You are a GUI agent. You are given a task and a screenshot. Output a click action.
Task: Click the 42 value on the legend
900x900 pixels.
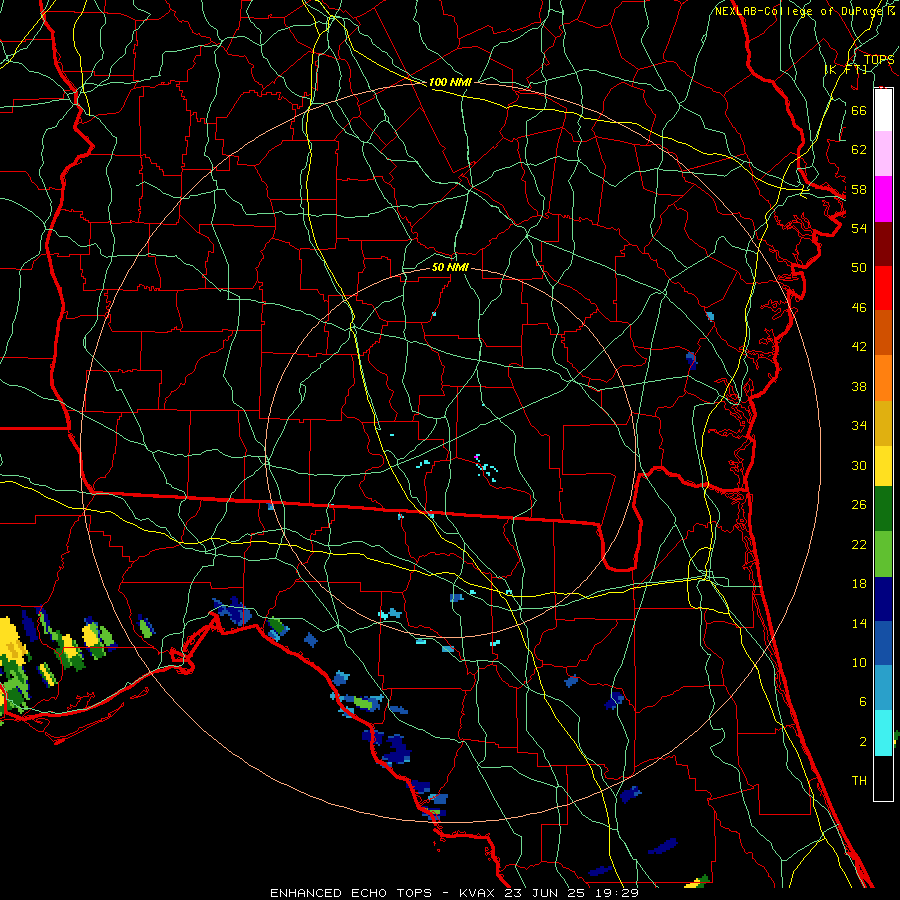859,347
